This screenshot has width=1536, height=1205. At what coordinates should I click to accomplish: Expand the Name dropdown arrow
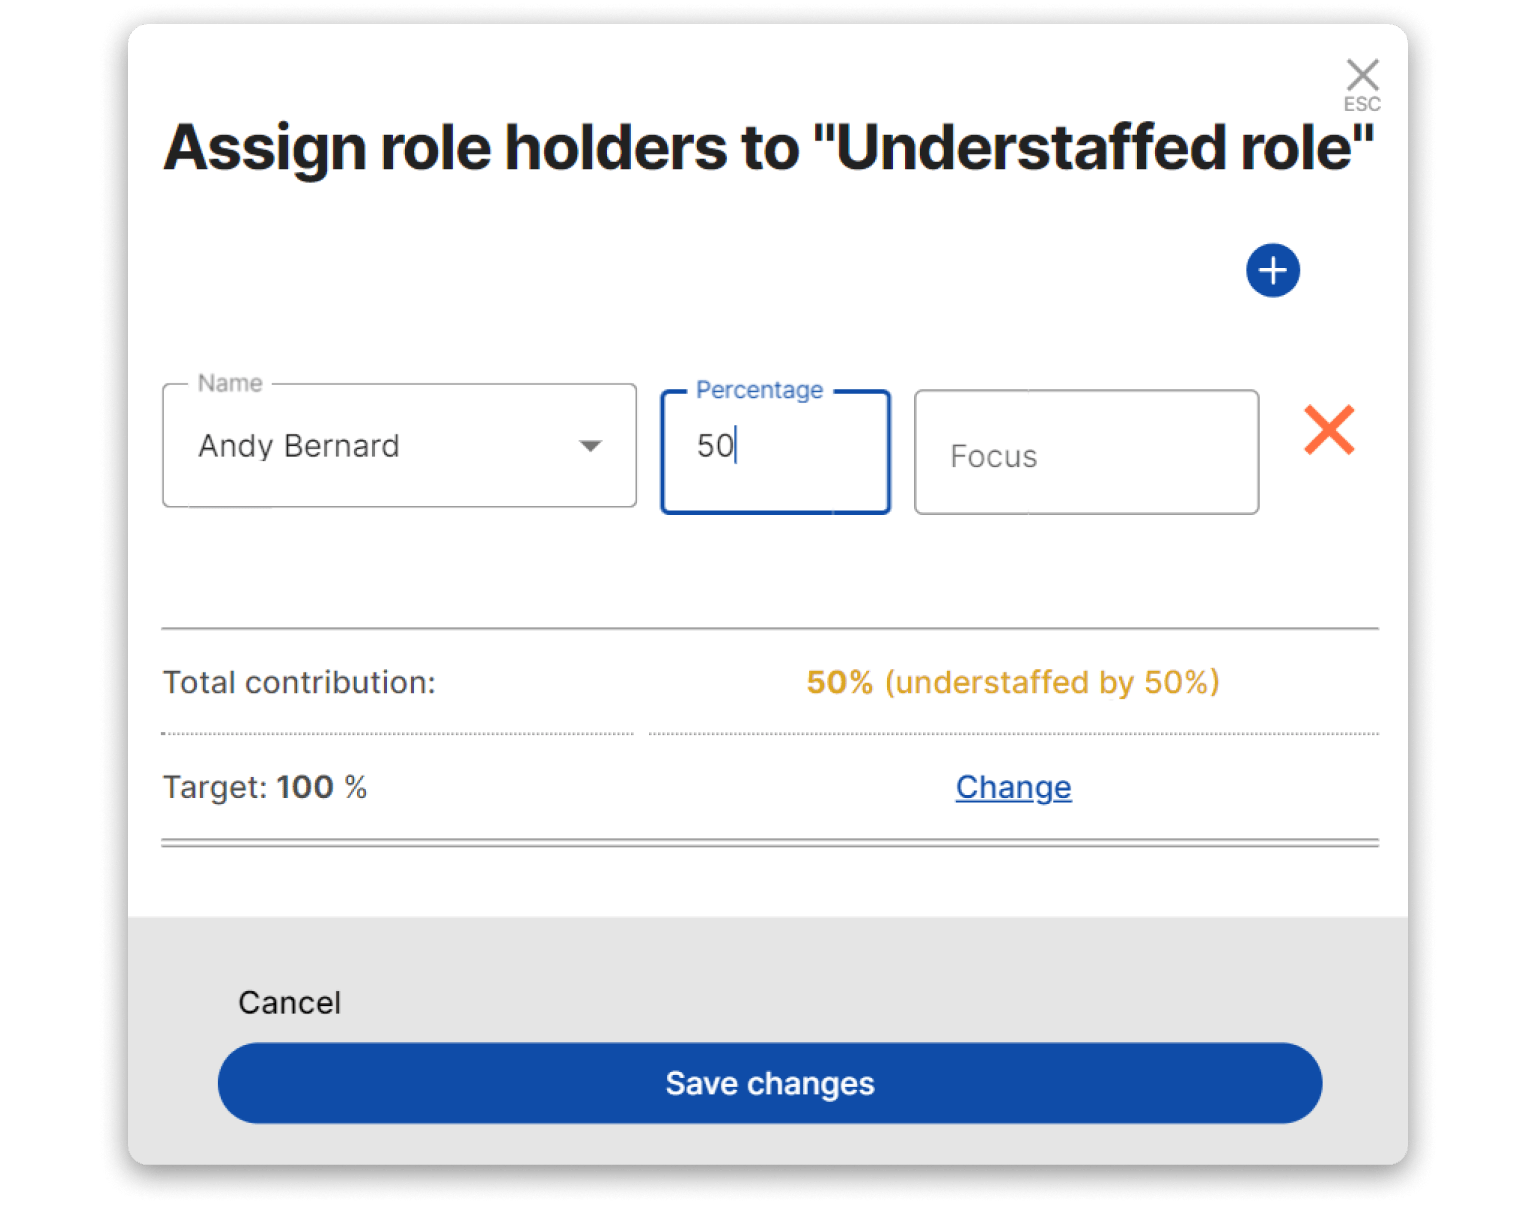[591, 446]
